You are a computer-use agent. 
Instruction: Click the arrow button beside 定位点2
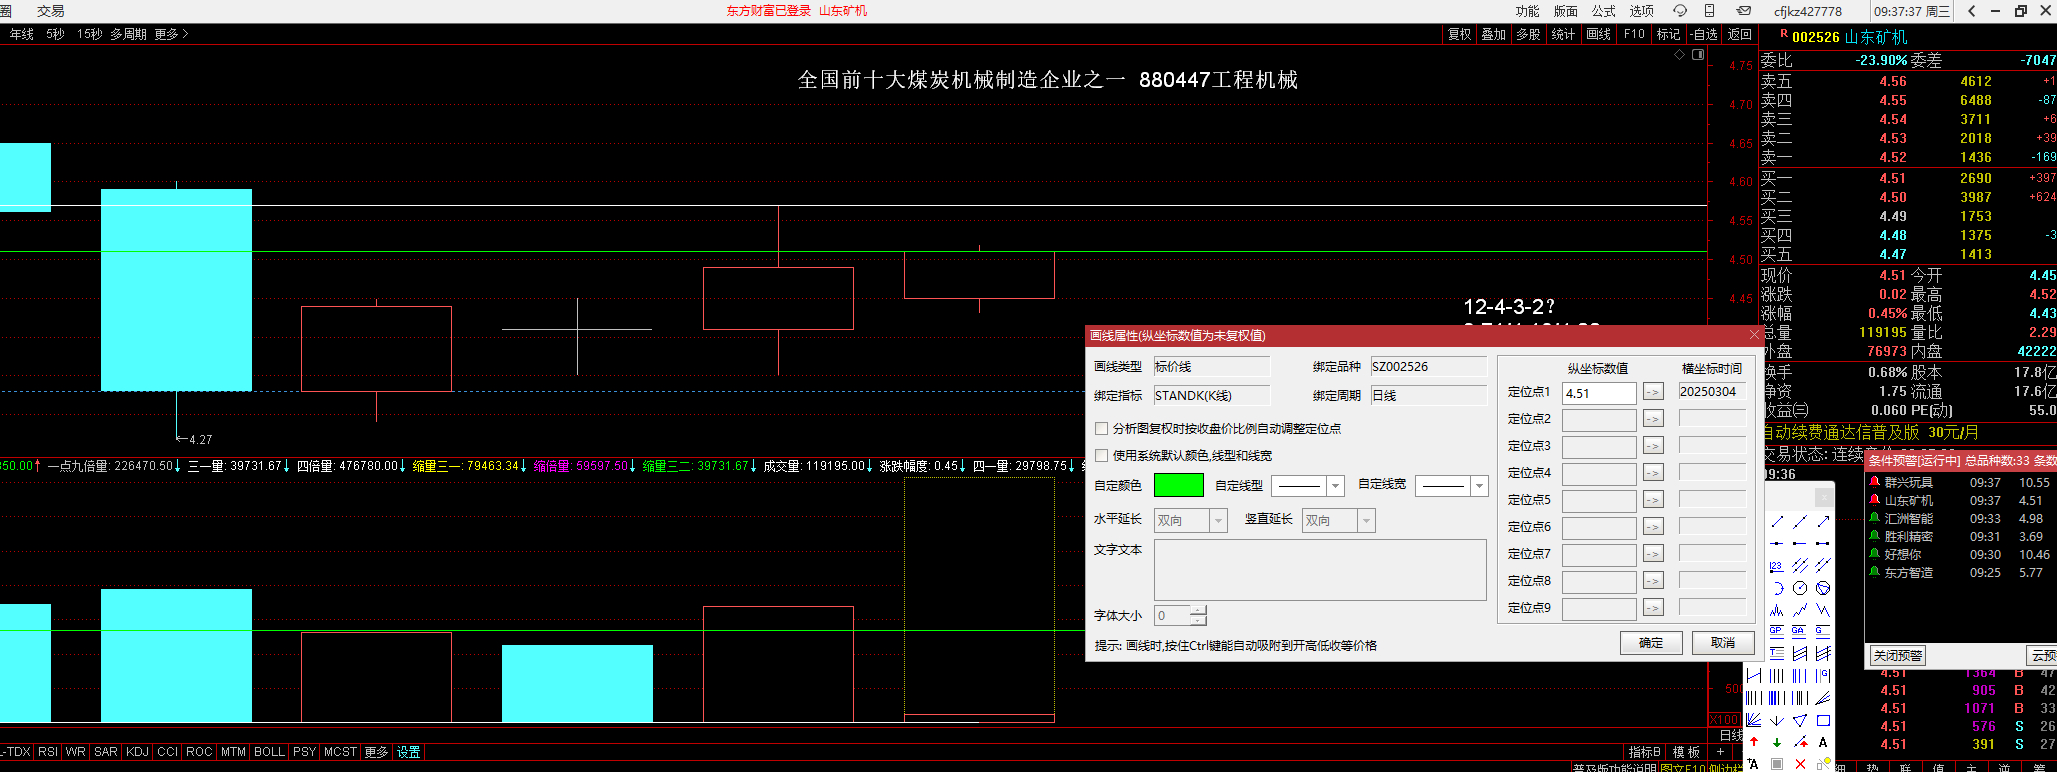click(x=1653, y=420)
